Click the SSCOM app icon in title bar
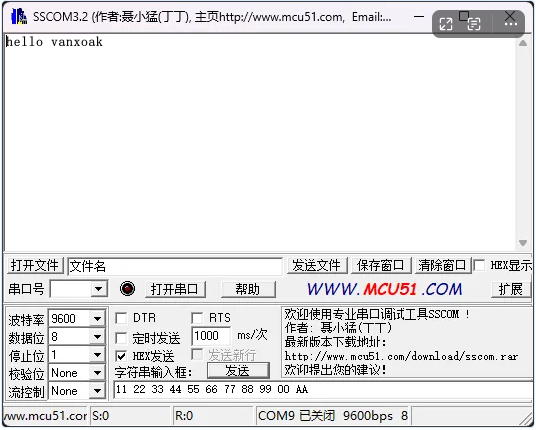The height and width of the screenshot is (430, 536). point(19,16)
